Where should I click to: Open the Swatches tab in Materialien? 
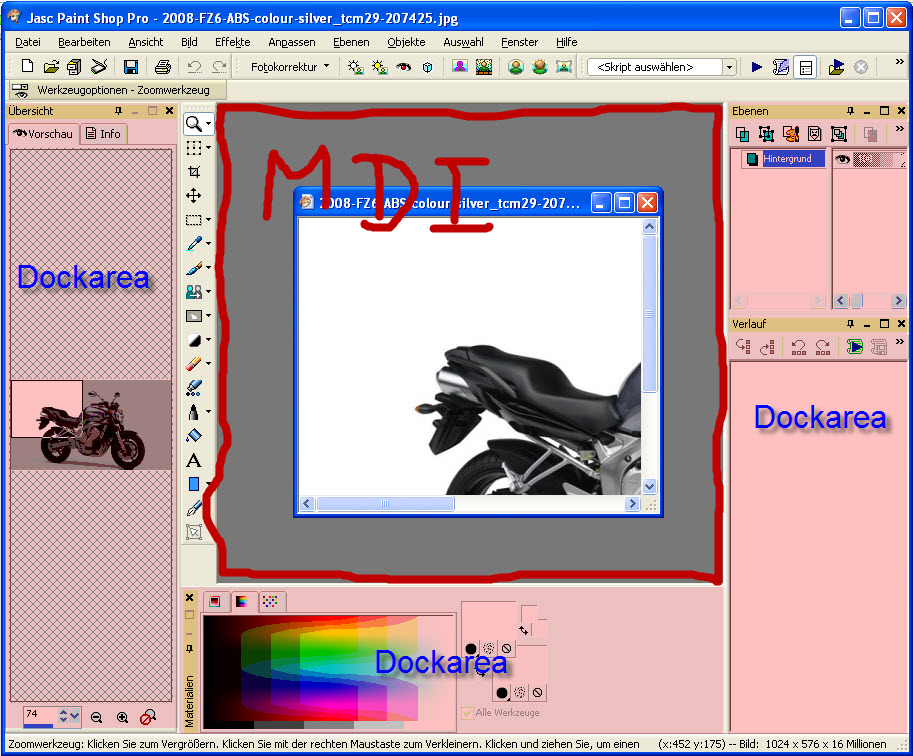270,602
